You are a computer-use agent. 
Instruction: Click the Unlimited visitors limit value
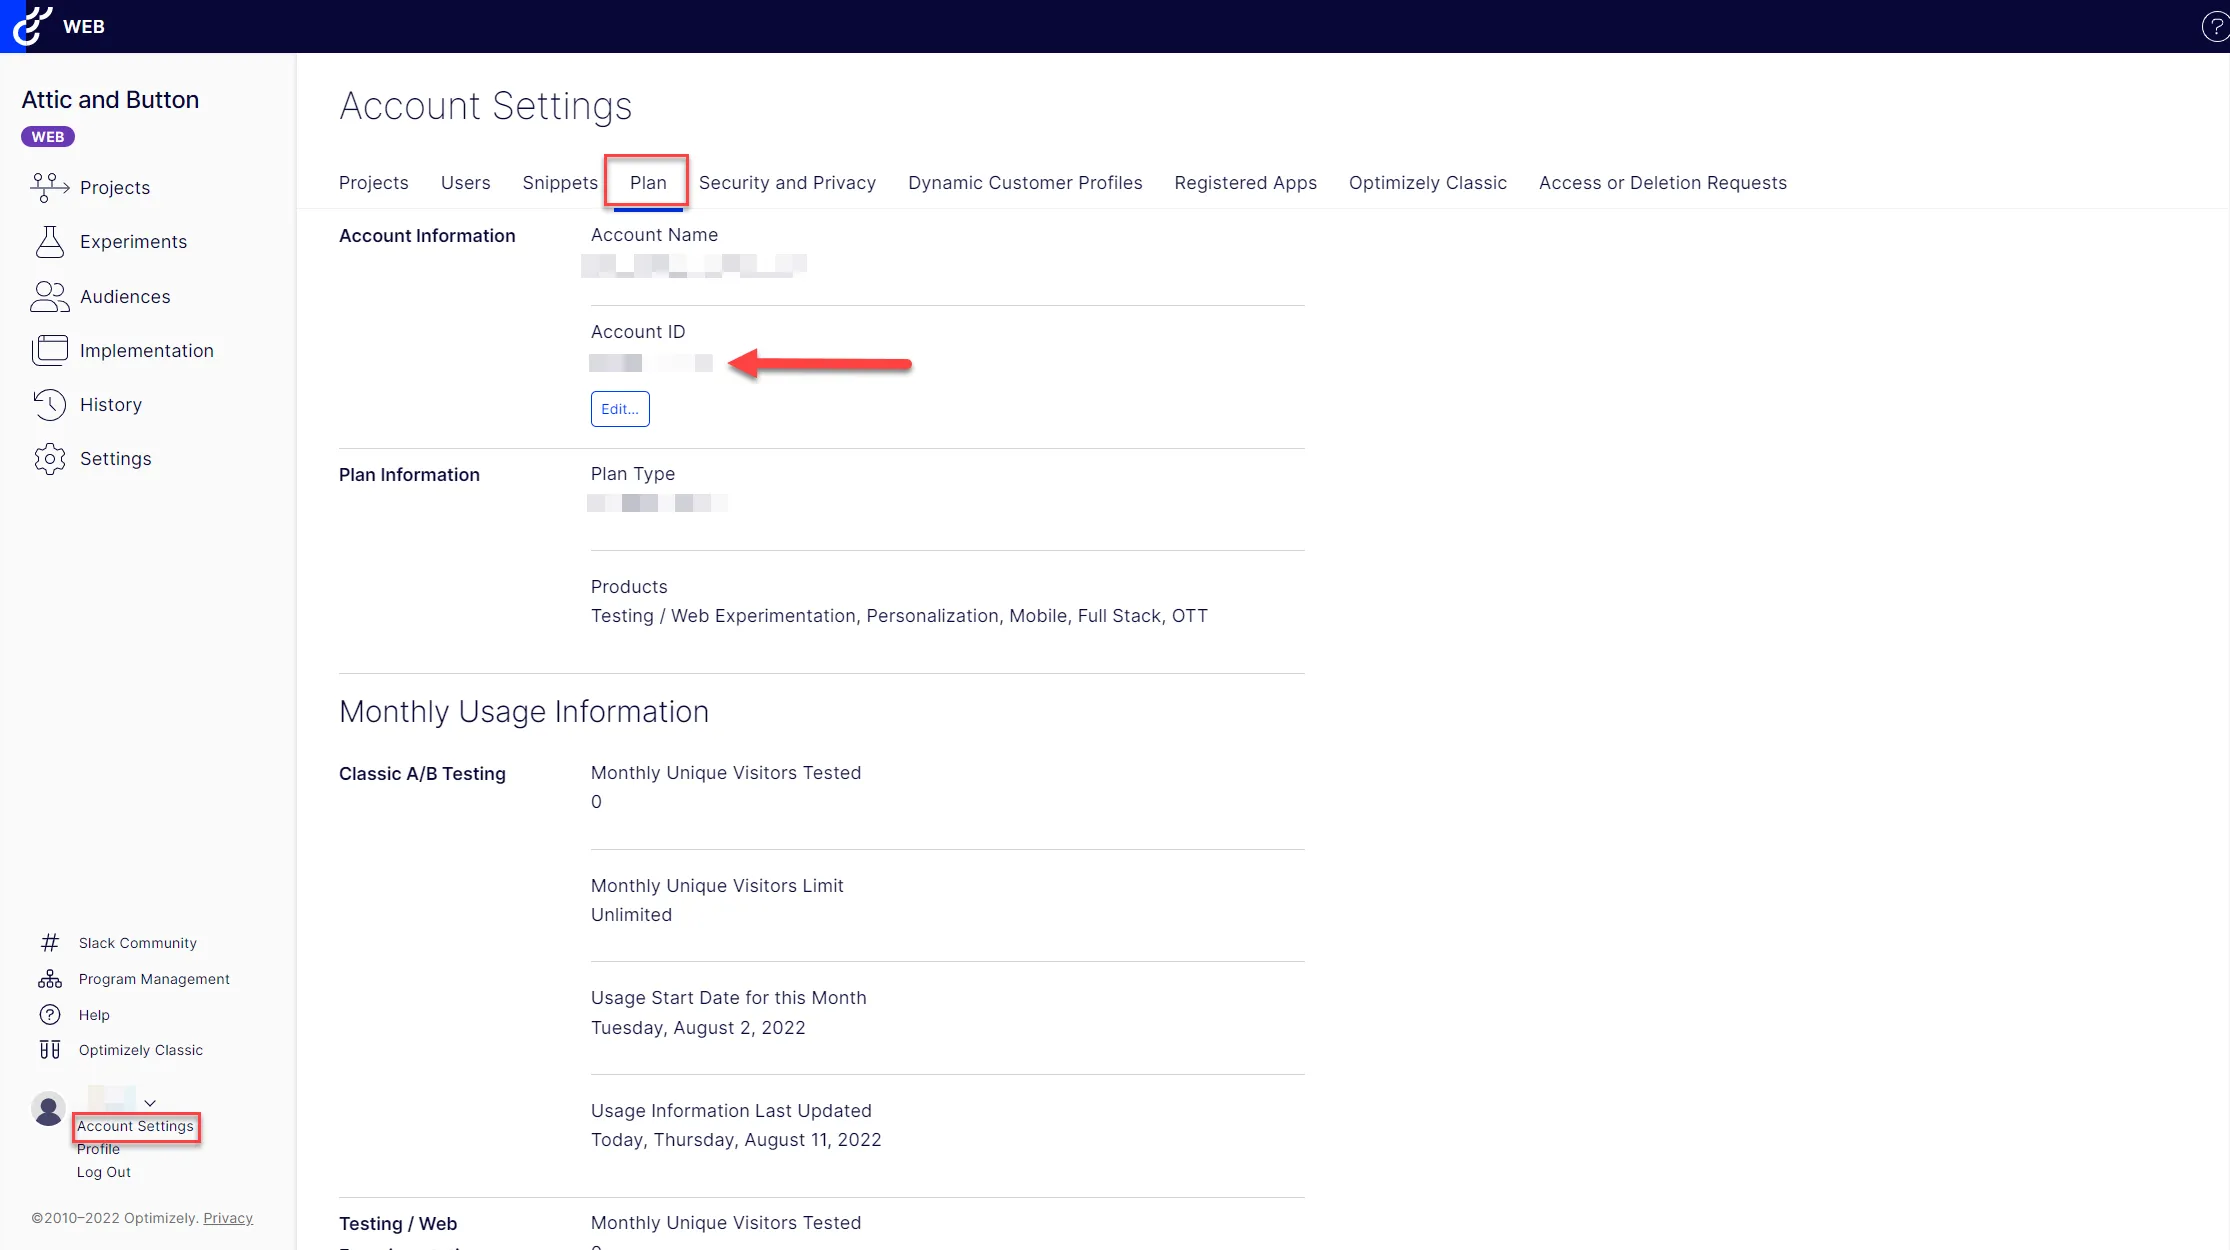(x=631, y=915)
